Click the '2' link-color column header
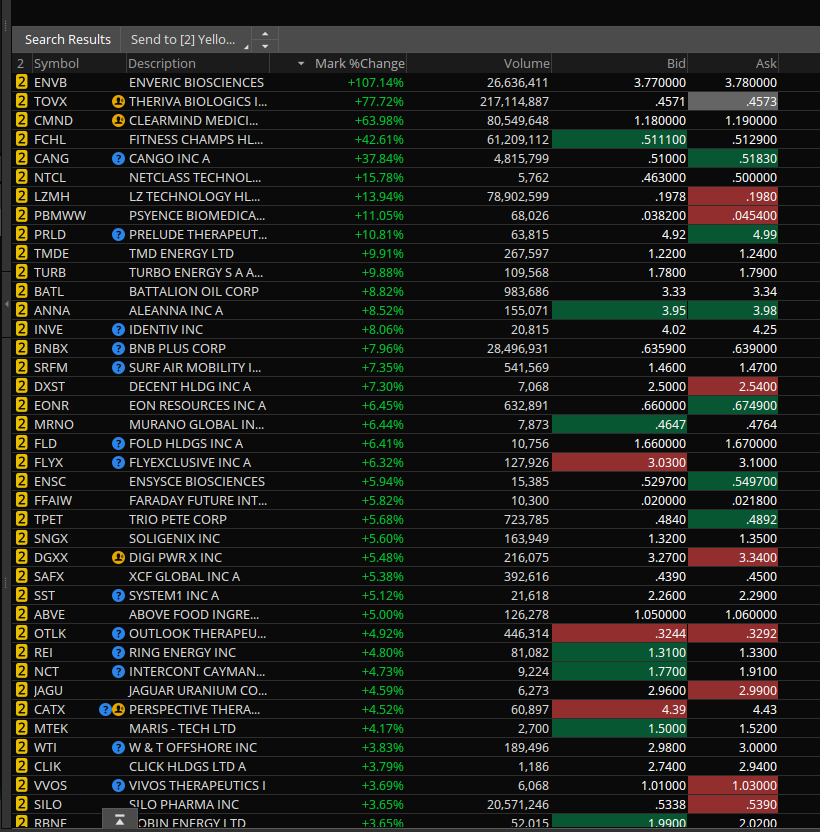The image size is (820, 832). pyautogui.click(x=21, y=64)
